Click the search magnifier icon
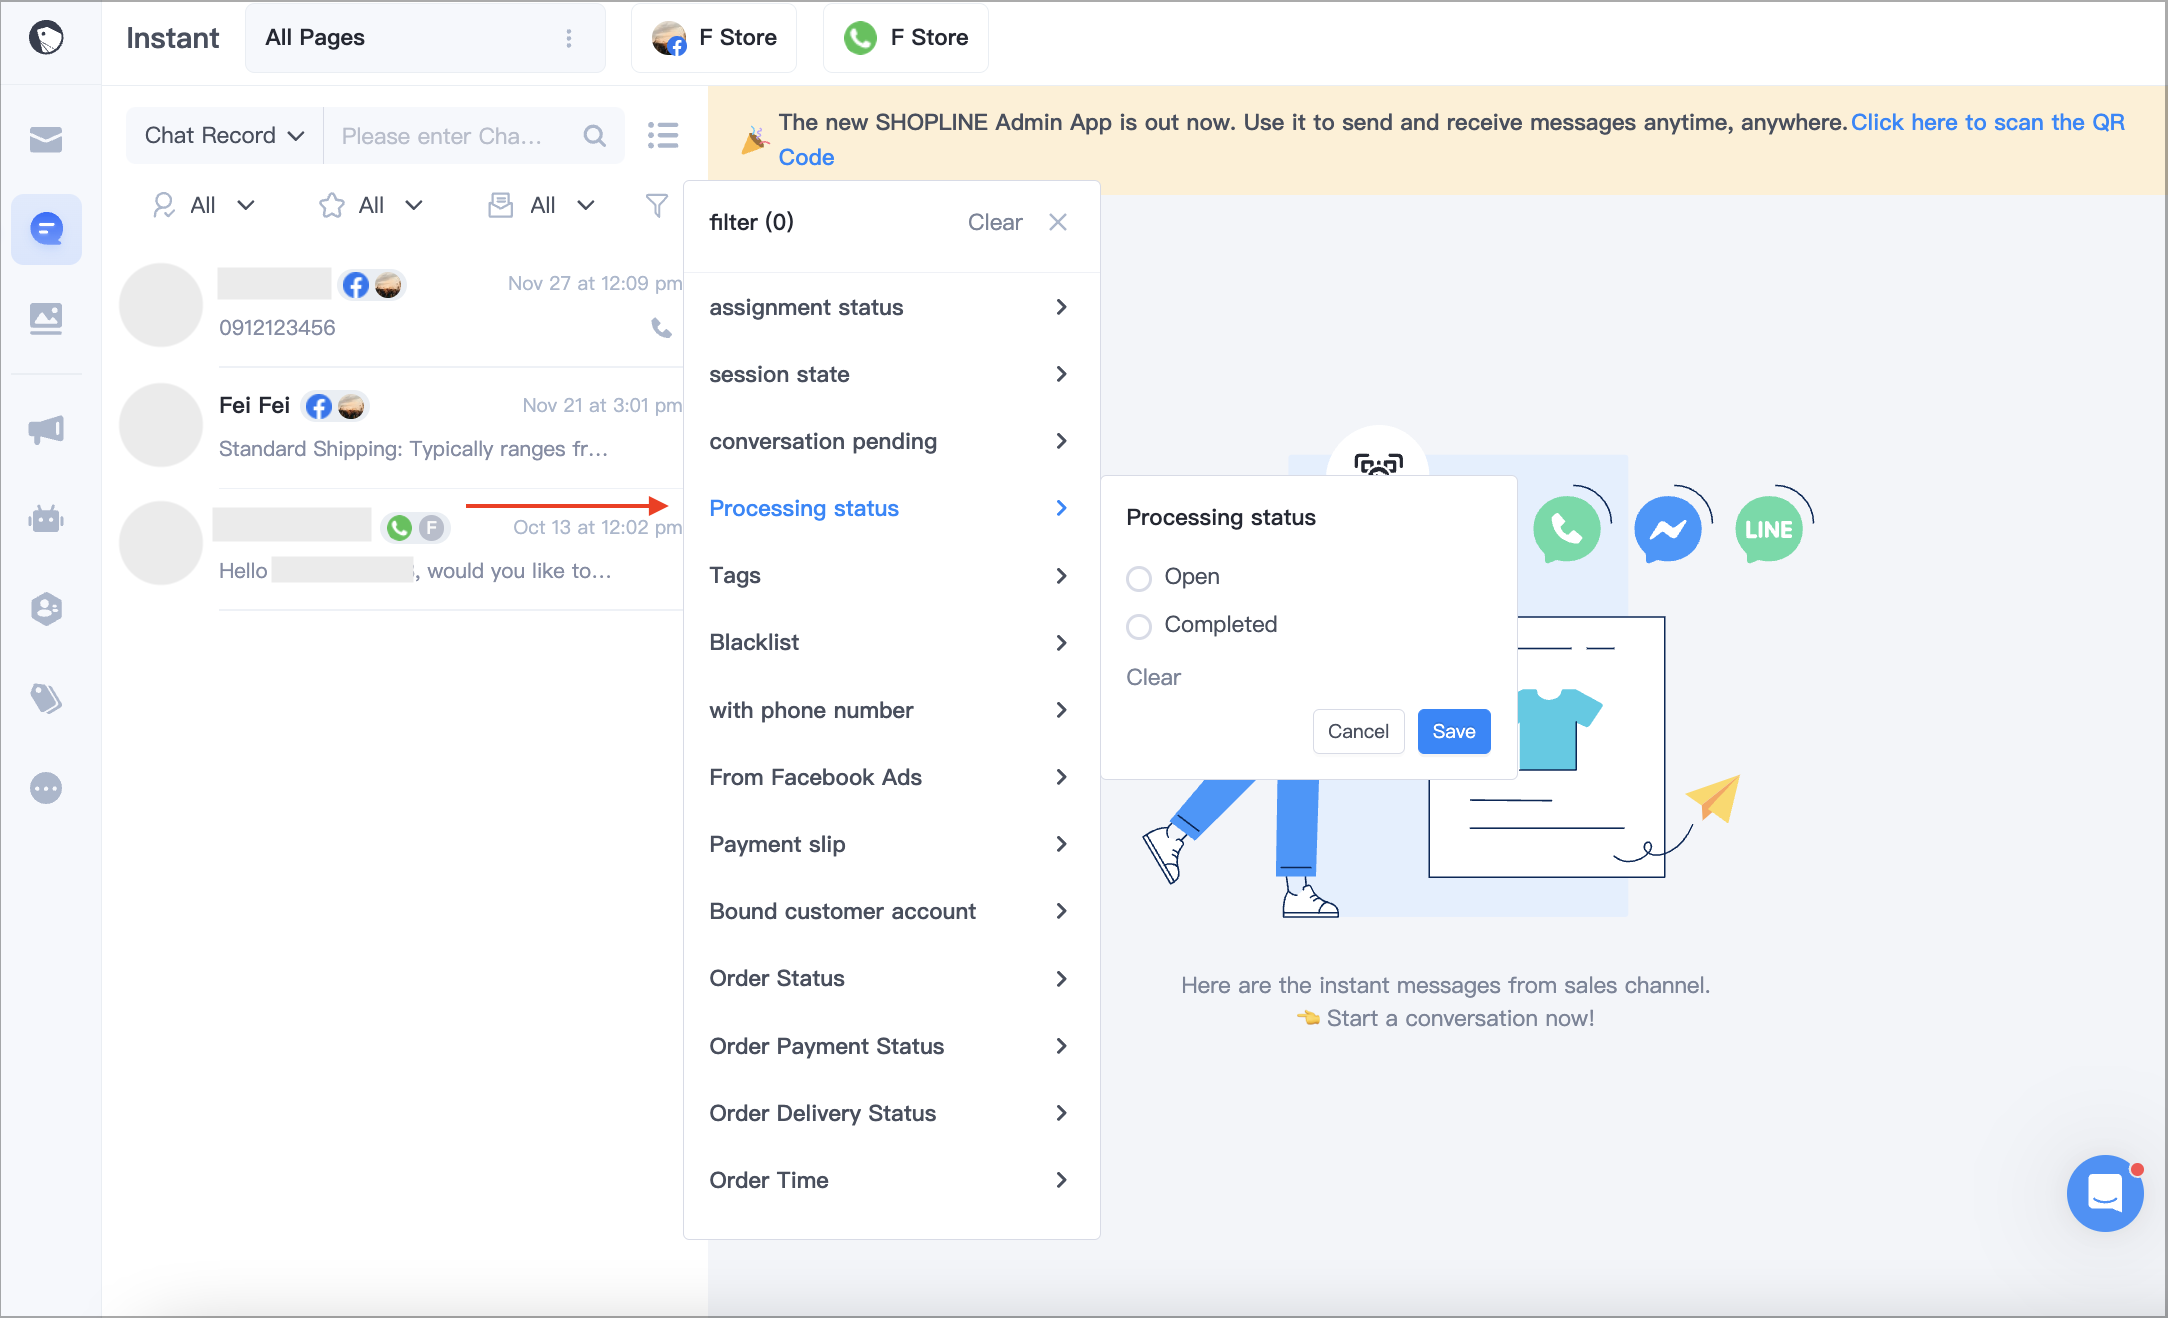 (595, 135)
